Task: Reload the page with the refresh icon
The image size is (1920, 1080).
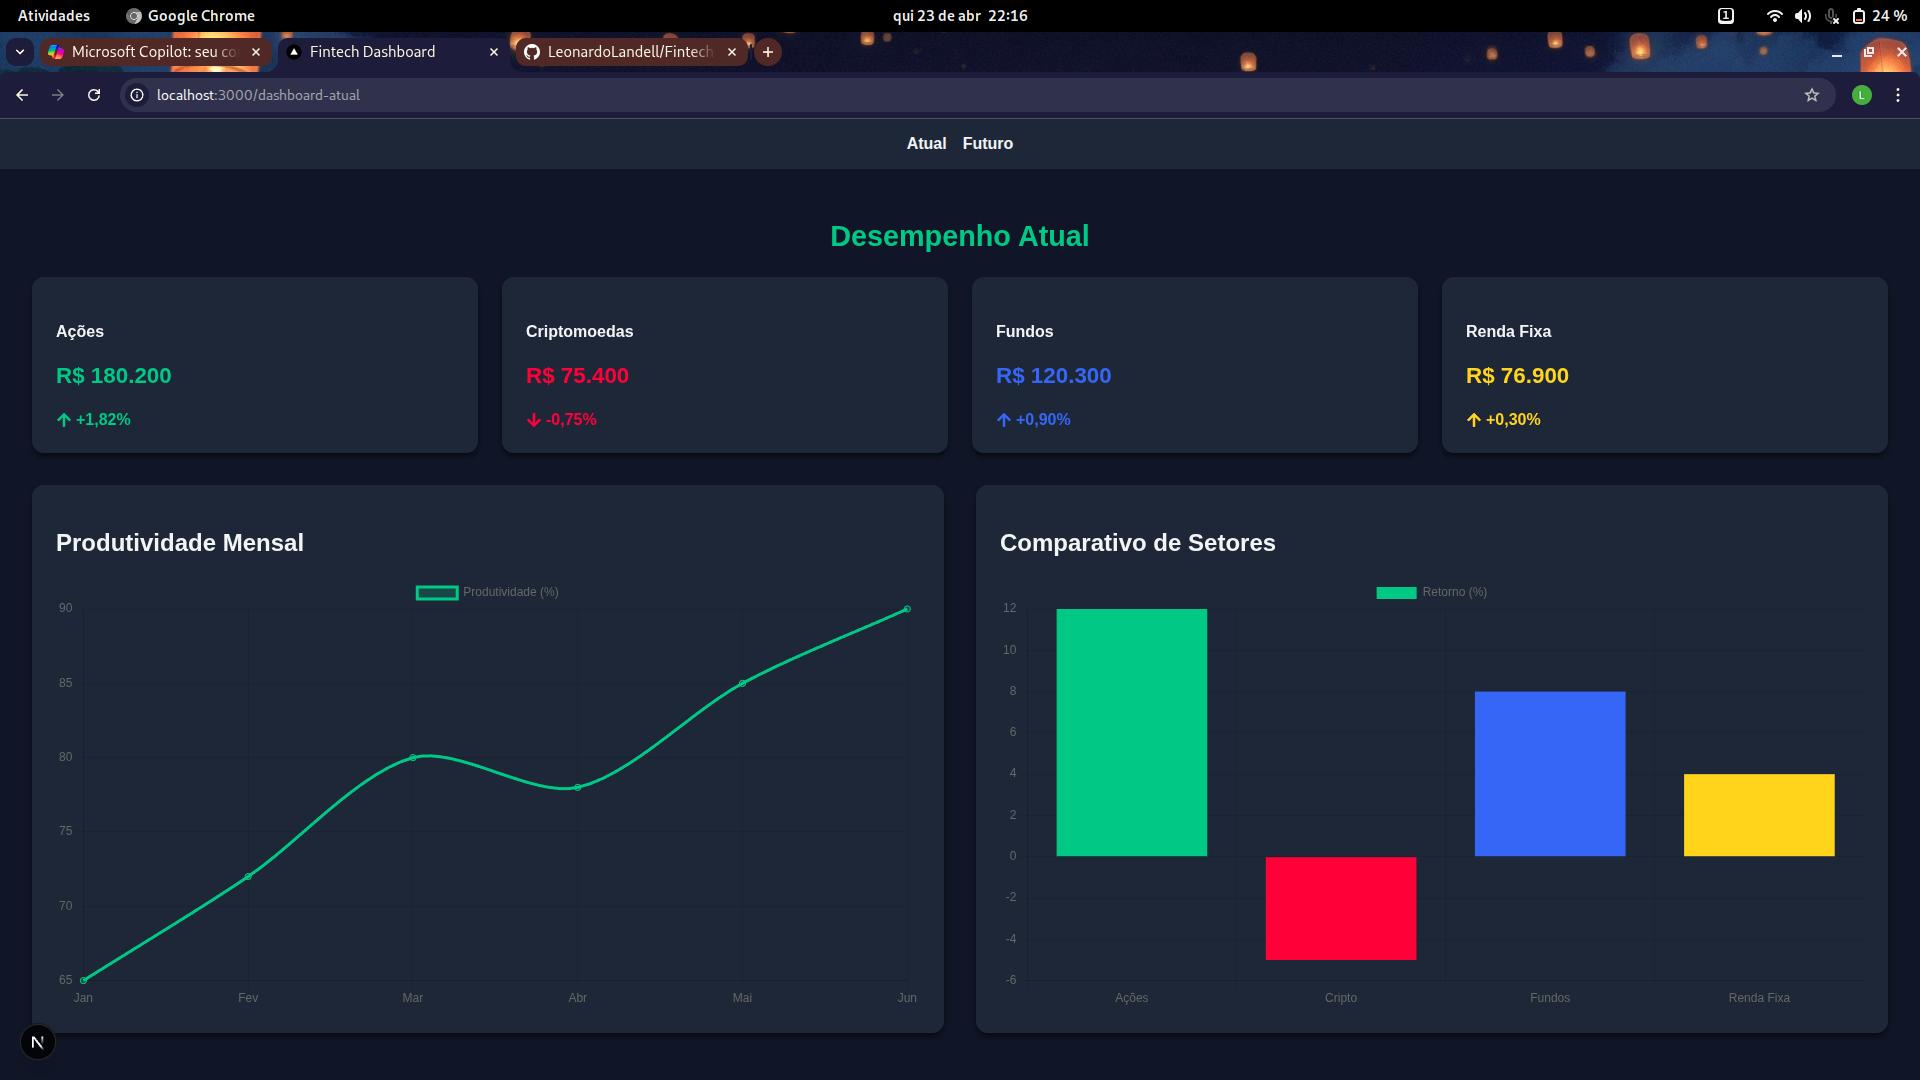Action: point(94,95)
